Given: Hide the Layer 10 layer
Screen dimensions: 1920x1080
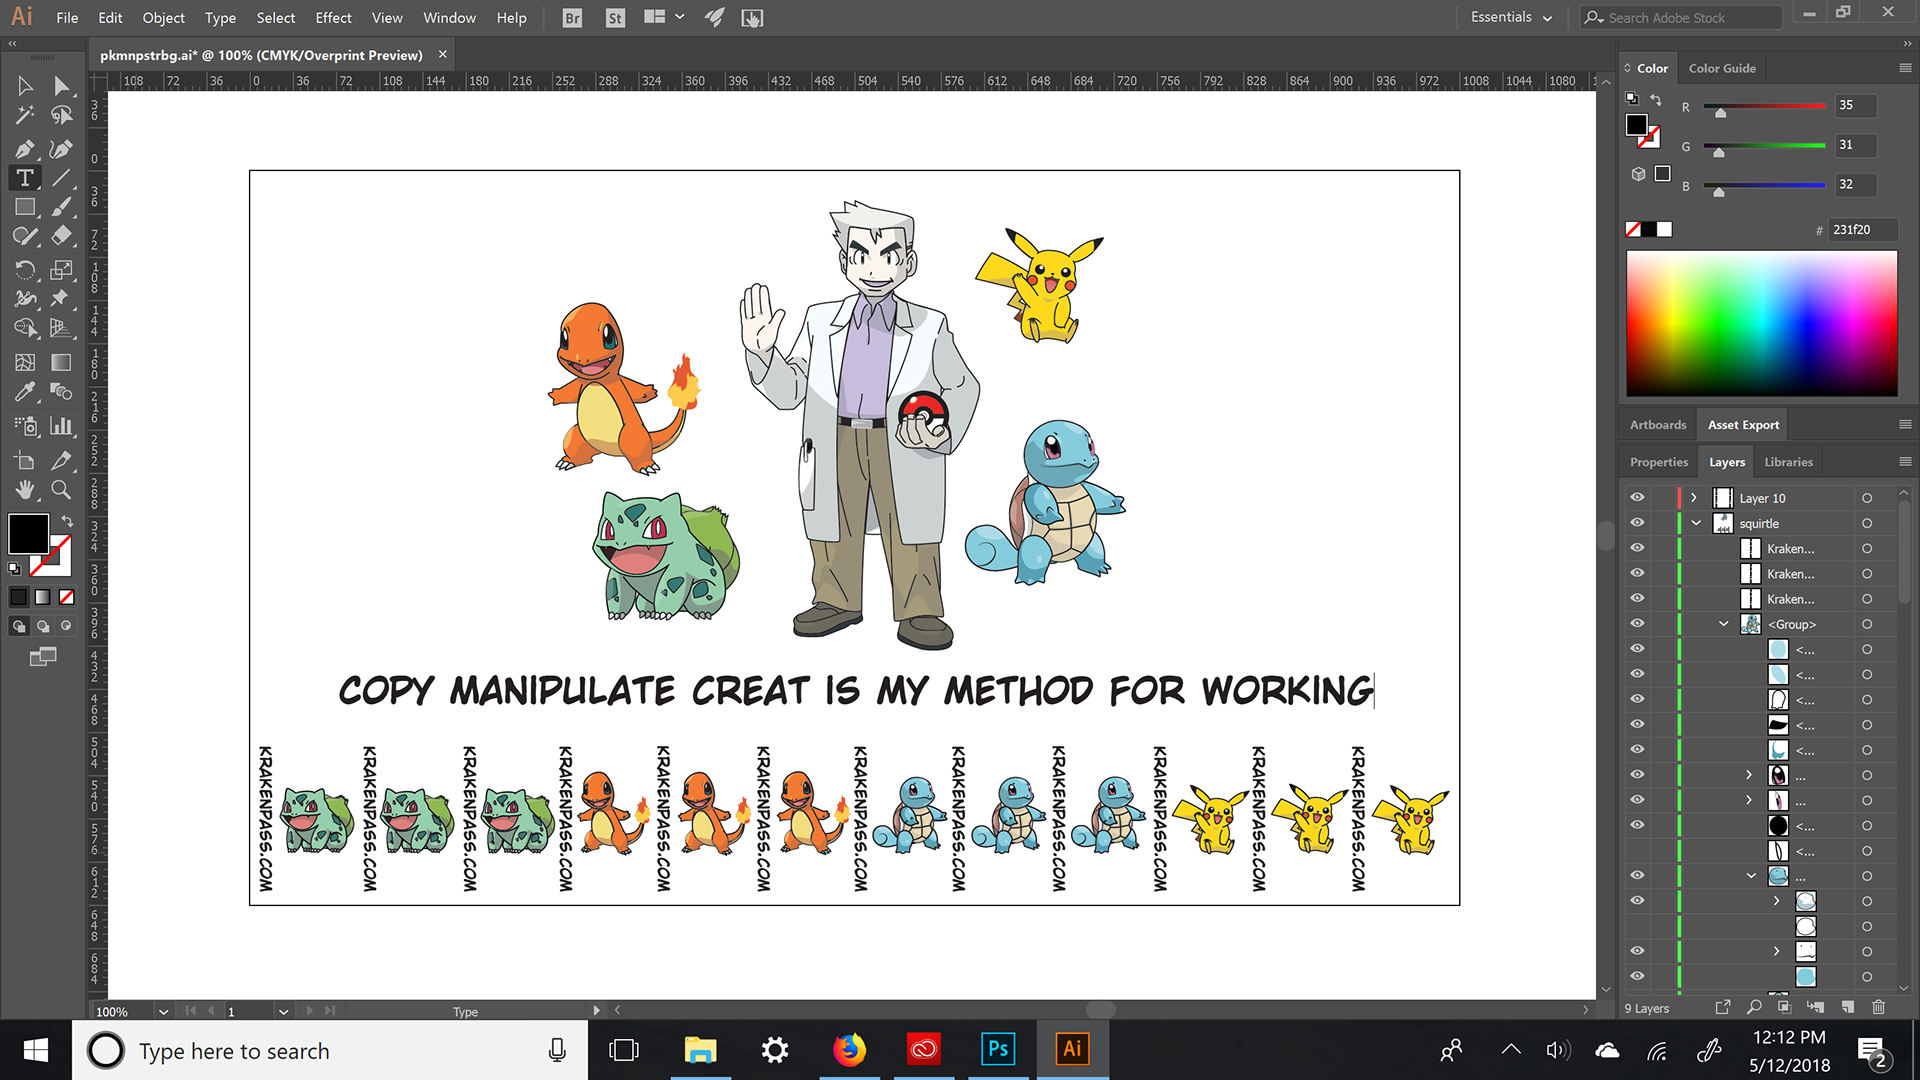Looking at the screenshot, I should 1637,497.
